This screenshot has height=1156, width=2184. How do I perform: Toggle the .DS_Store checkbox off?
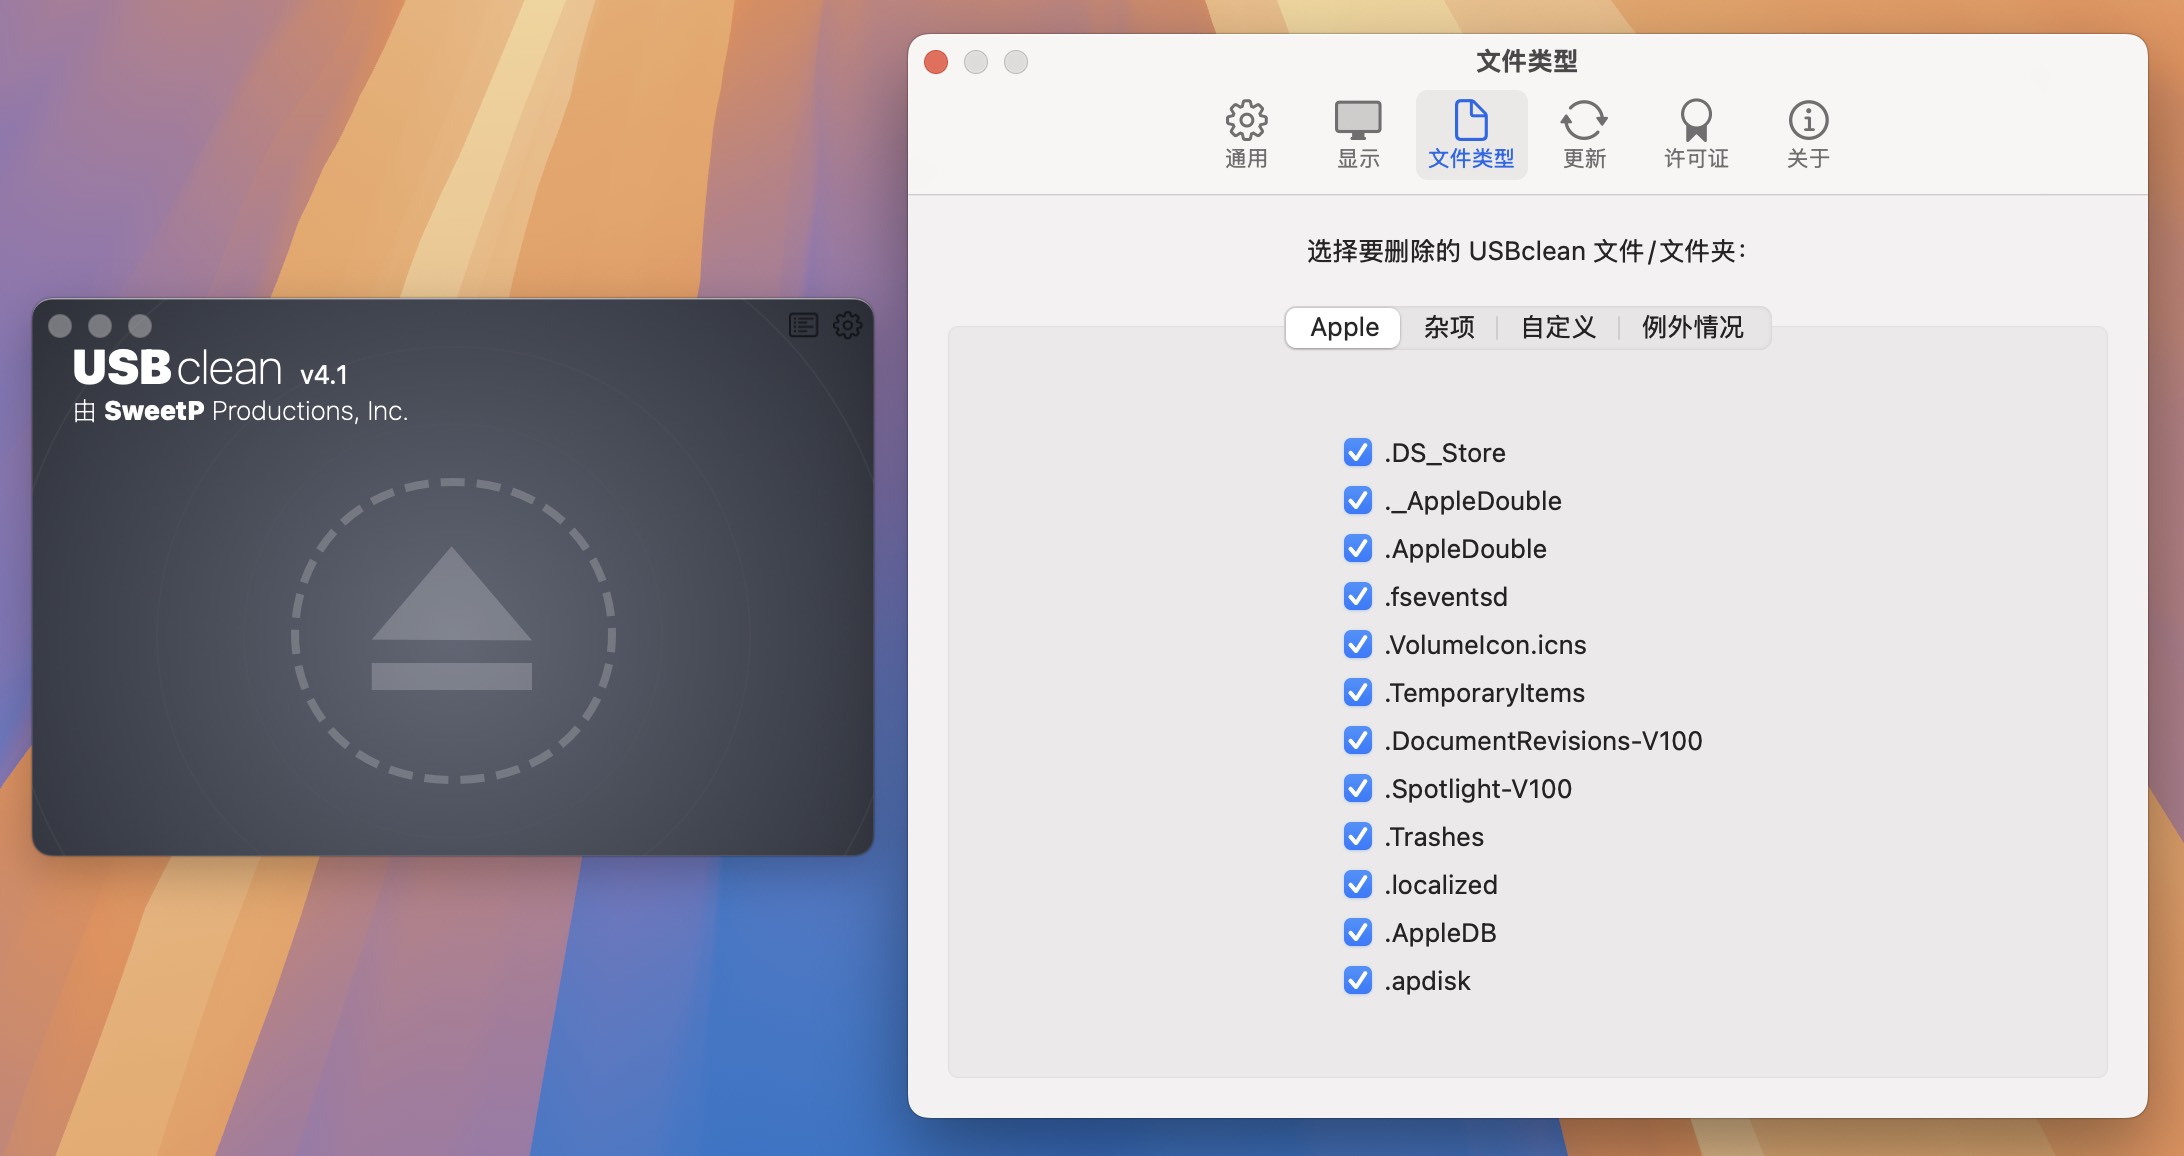coord(1356,452)
